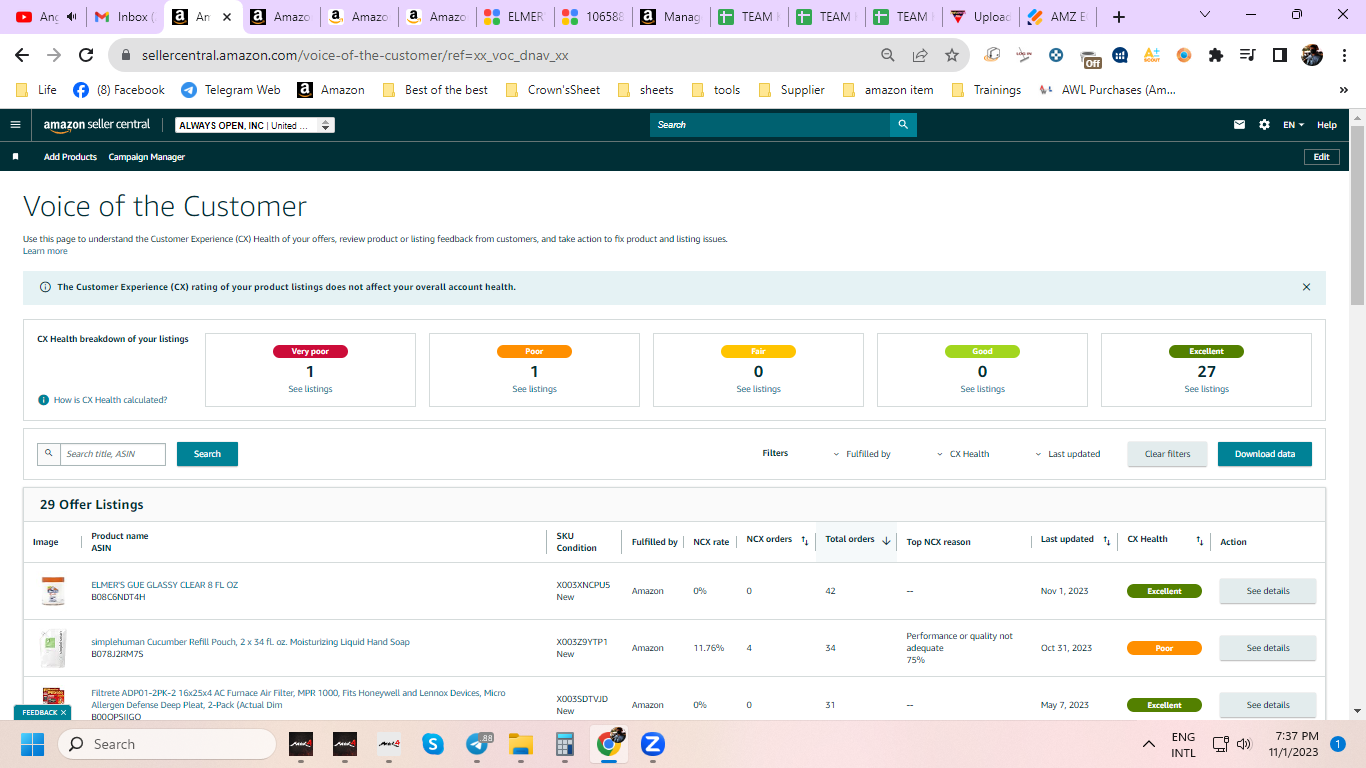This screenshot has height=768, width=1366.
Task: Expand the Fulfilled by filter
Action: pyautogui.click(x=862, y=454)
